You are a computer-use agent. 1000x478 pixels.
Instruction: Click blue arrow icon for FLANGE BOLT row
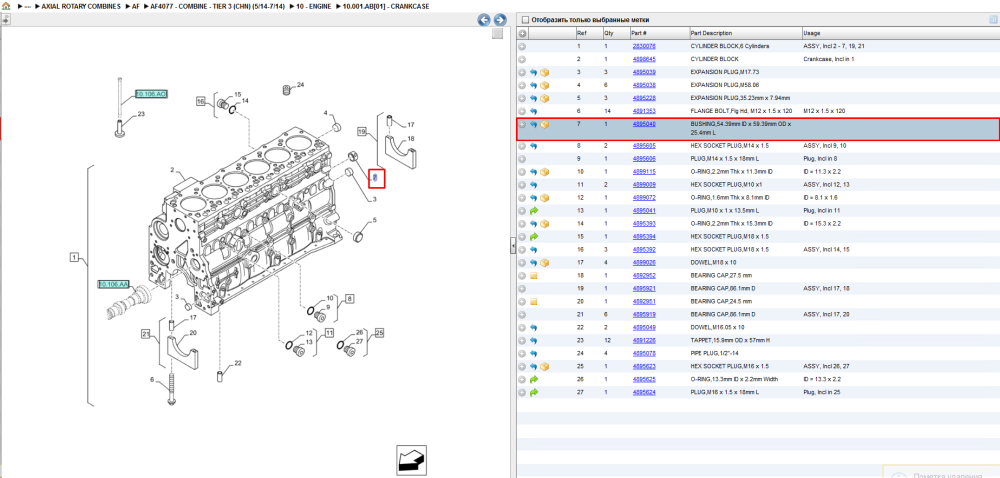tap(534, 111)
